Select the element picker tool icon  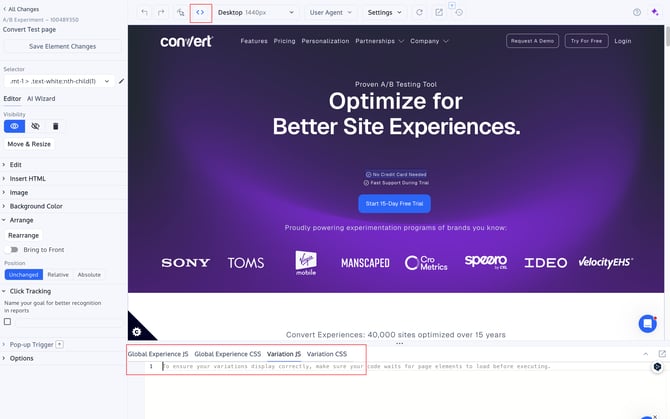[x=180, y=12]
